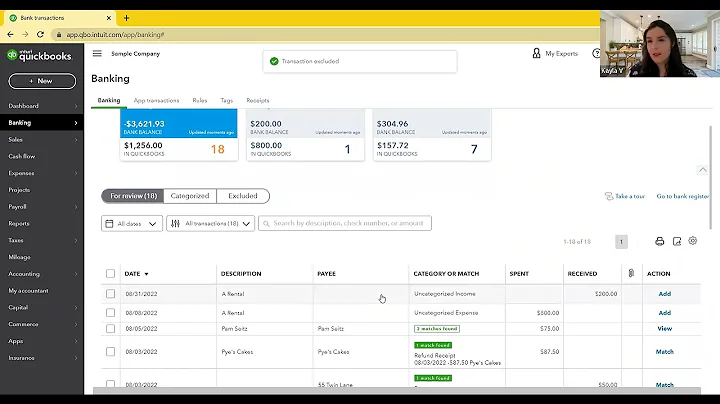720x404 pixels.
Task: Open the All dates dropdown
Action: coord(132,224)
